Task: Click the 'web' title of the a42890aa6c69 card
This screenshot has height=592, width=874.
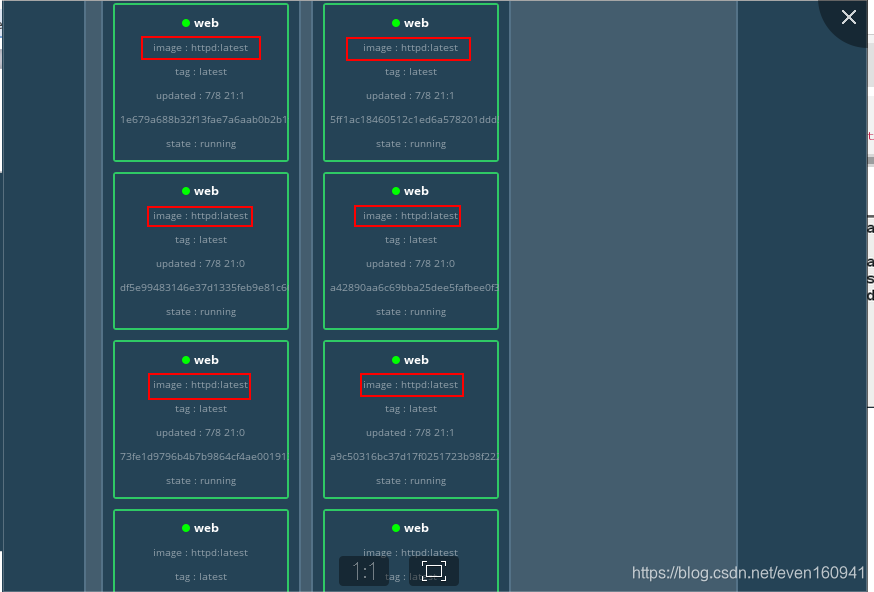Action: [416, 191]
